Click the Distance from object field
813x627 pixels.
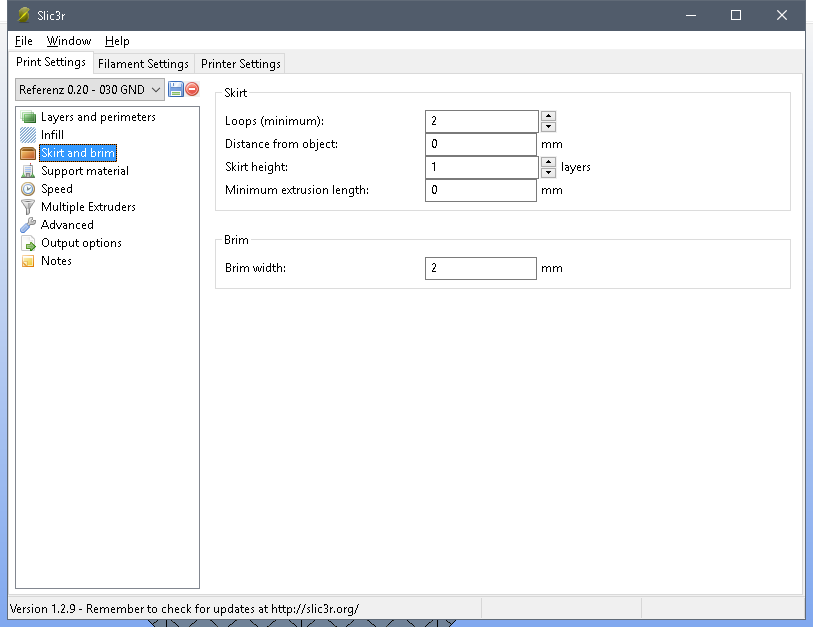[x=480, y=144]
